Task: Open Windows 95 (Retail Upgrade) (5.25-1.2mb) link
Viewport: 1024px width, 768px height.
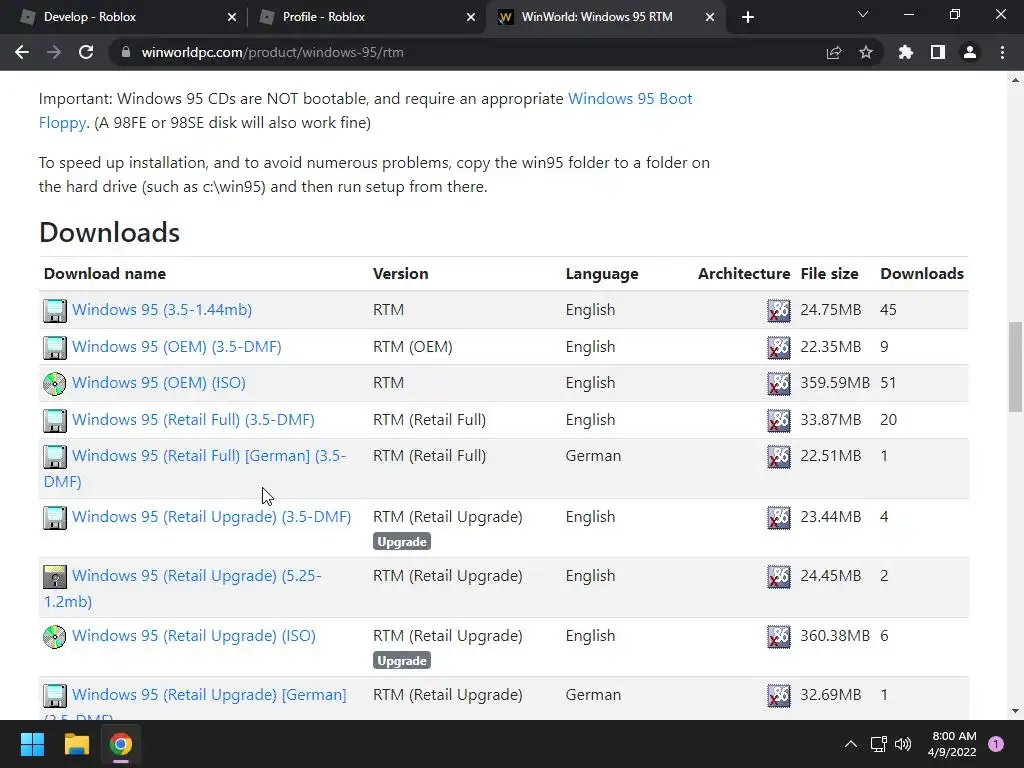Action: [183, 588]
